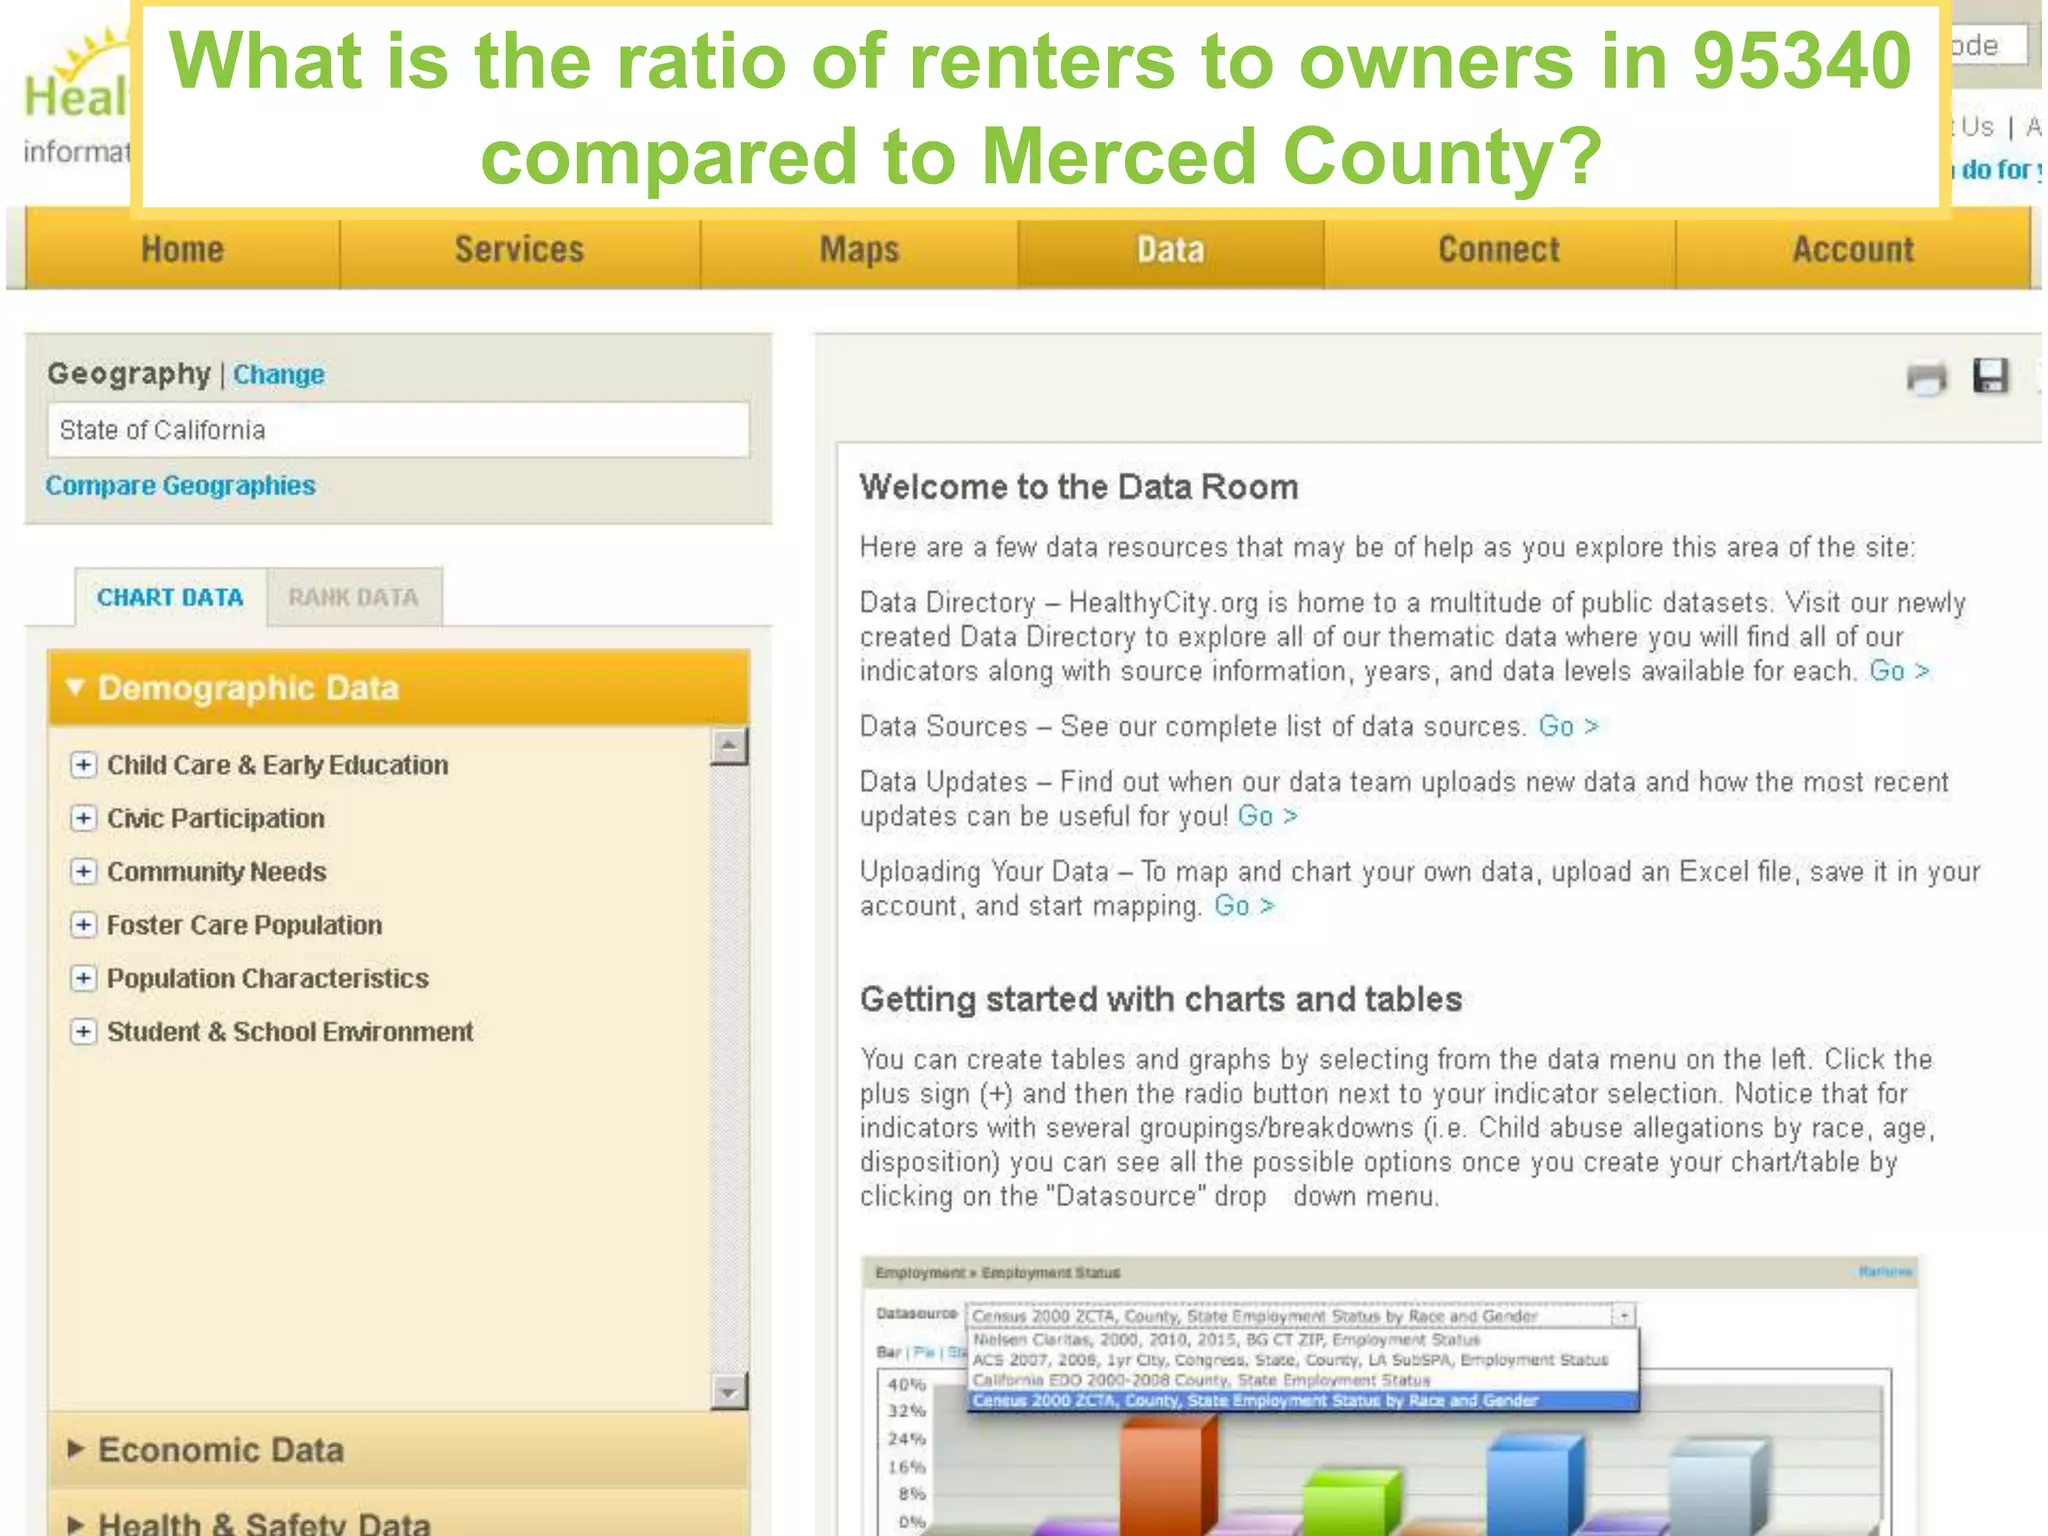The width and height of the screenshot is (2048, 1536).
Task: Collapse the Demographic Data section
Action: pos(398,688)
